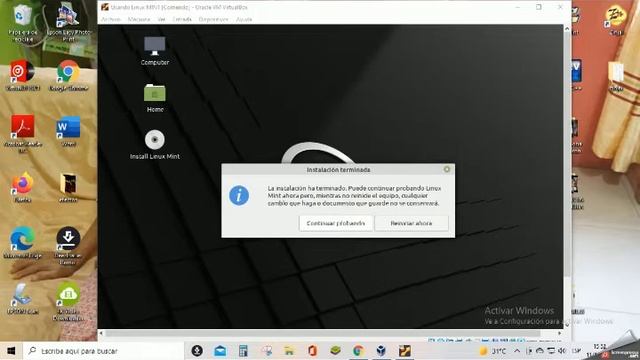Open the black download app in taskbar
Screen dimensions: 640x360
click(197, 351)
